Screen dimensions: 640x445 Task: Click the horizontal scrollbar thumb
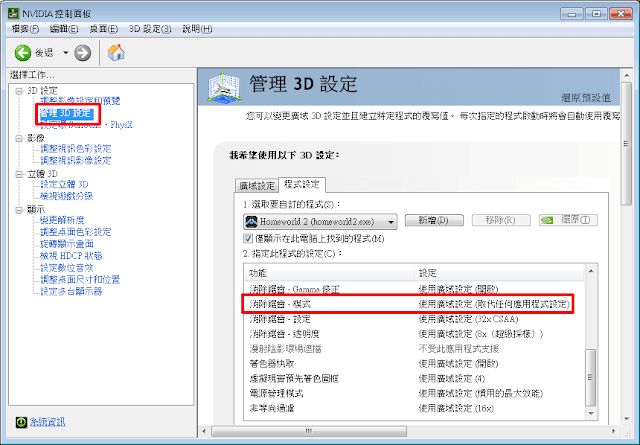pyautogui.click(x=309, y=431)
